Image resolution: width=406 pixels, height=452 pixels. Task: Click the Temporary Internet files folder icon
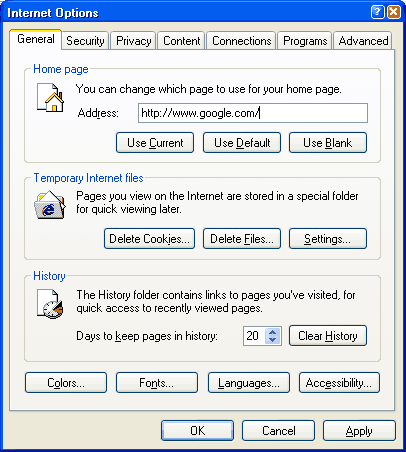coord(50,205)
